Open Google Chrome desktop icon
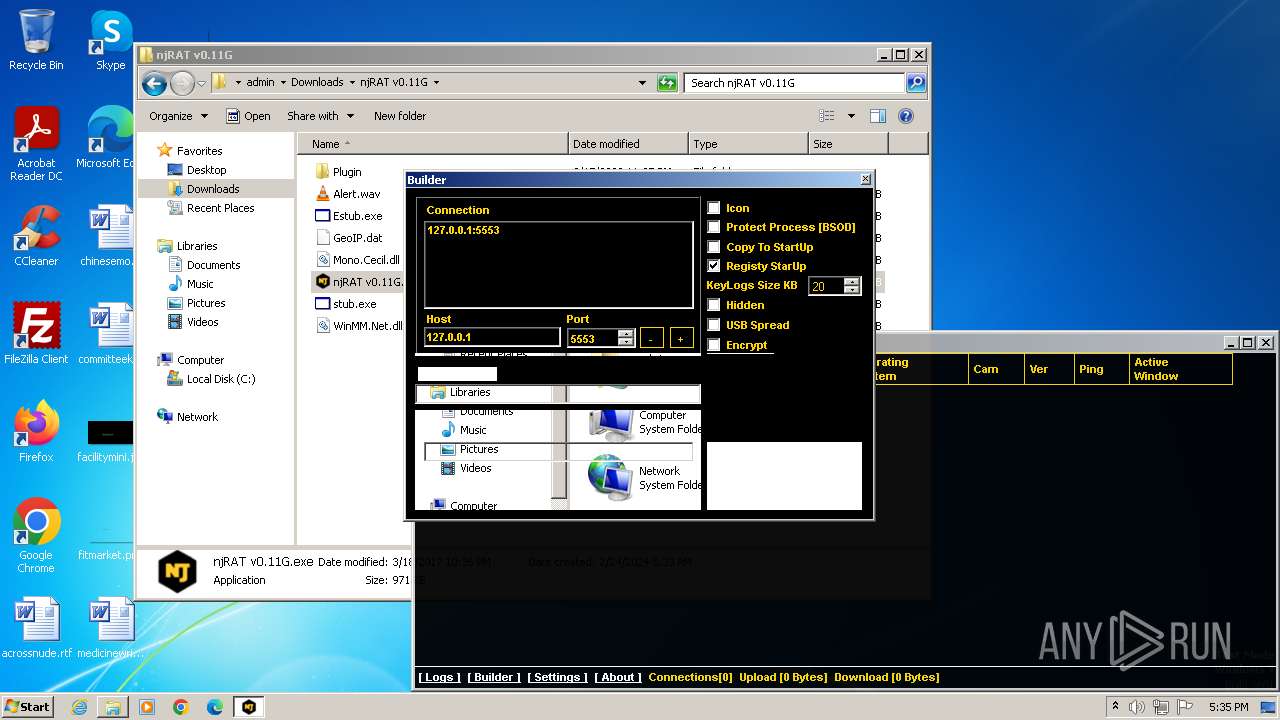 coord(36,536)
